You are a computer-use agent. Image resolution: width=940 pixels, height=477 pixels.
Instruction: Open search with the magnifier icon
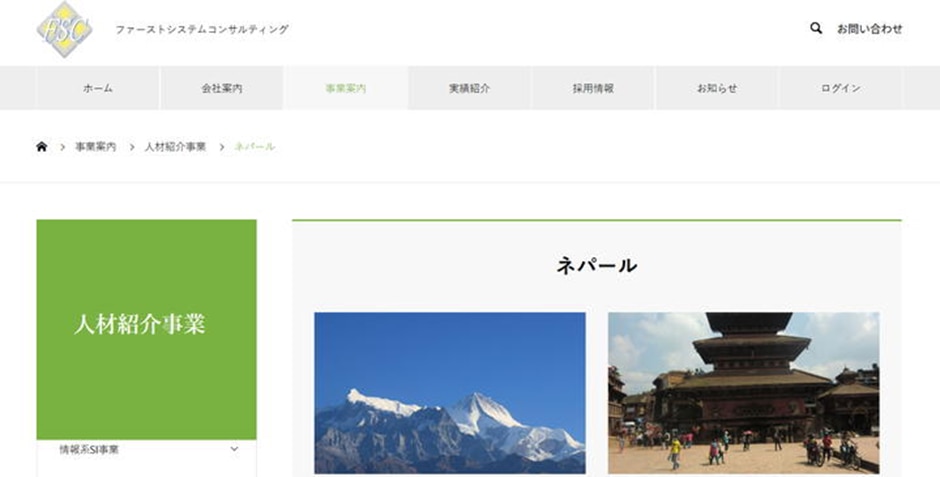tap(816, 29)
